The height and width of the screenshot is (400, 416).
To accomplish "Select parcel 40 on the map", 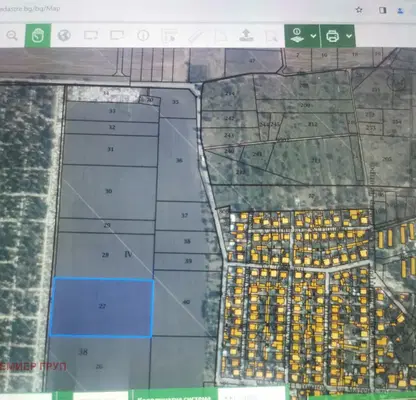I will point(186,302).
